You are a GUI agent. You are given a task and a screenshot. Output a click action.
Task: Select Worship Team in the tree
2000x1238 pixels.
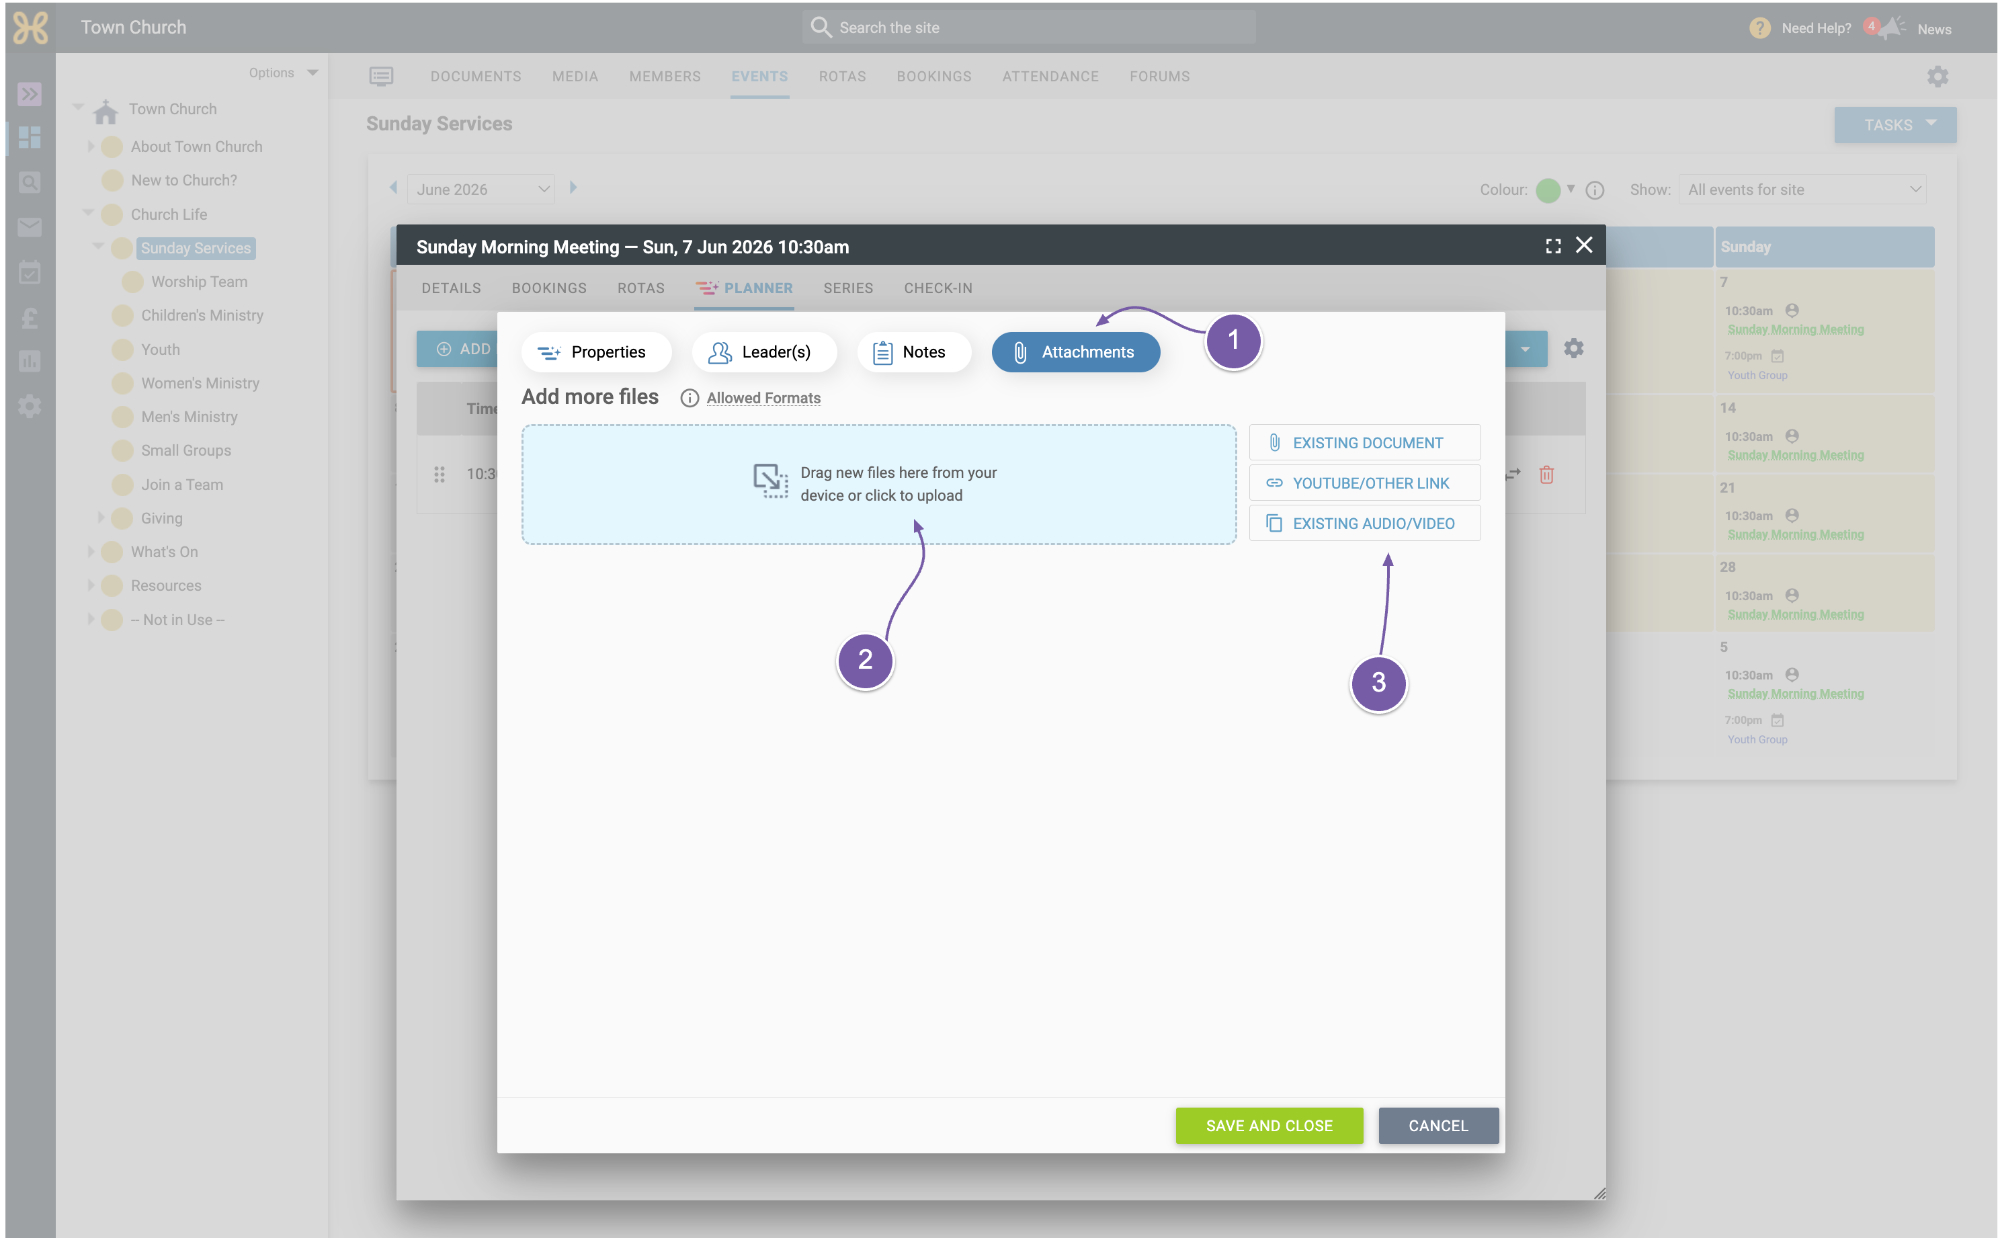(x=199, y=282)
